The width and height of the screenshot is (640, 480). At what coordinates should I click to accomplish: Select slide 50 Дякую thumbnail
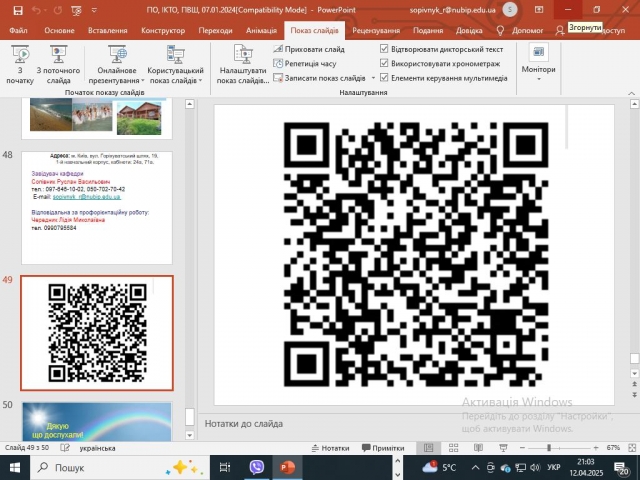click(97, 421)
